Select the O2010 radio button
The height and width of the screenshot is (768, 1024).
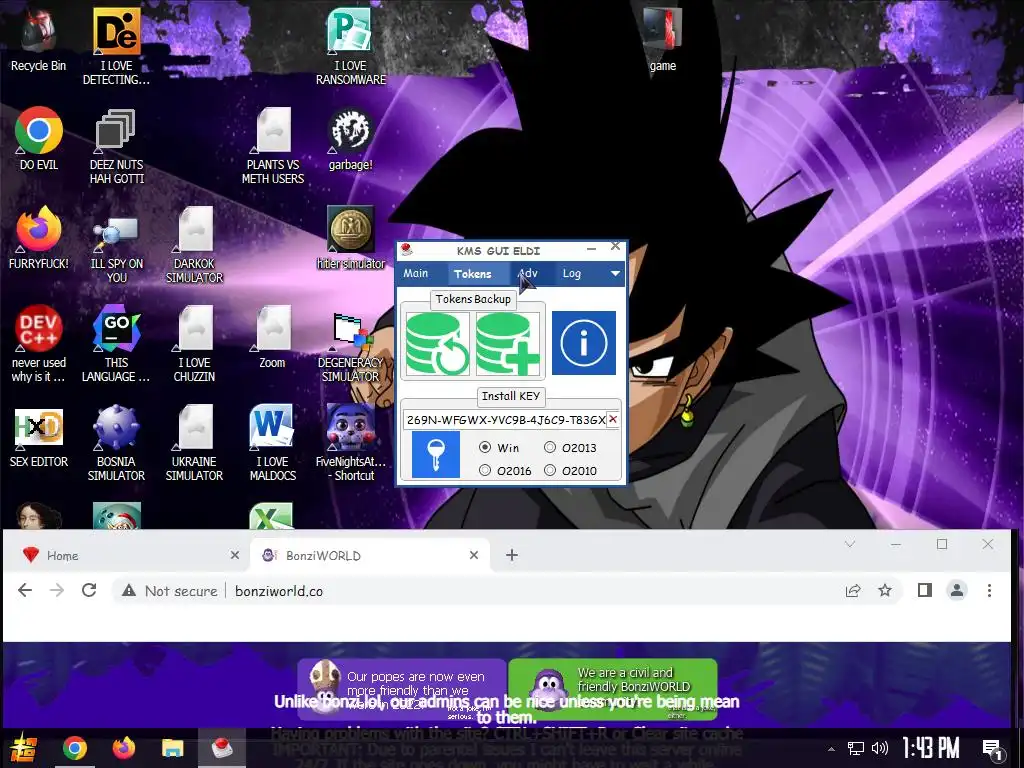pos(550,470)
